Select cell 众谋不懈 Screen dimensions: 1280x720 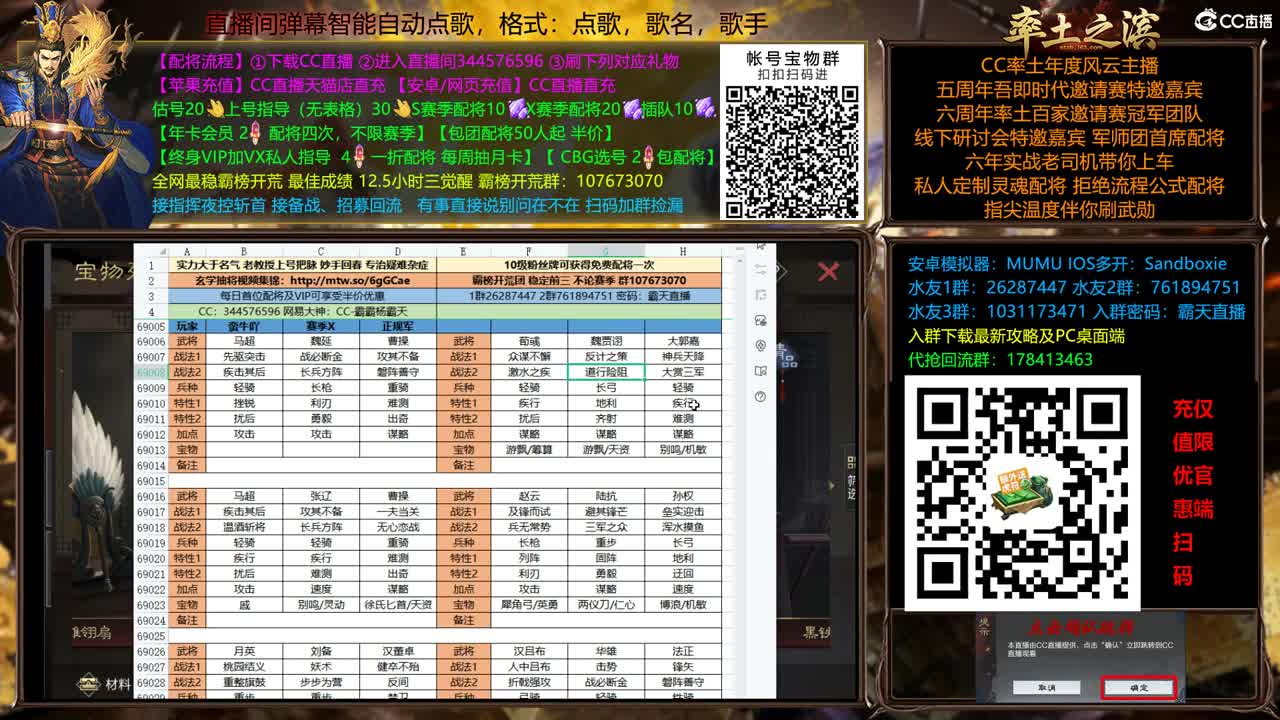[x=529, y=357]
